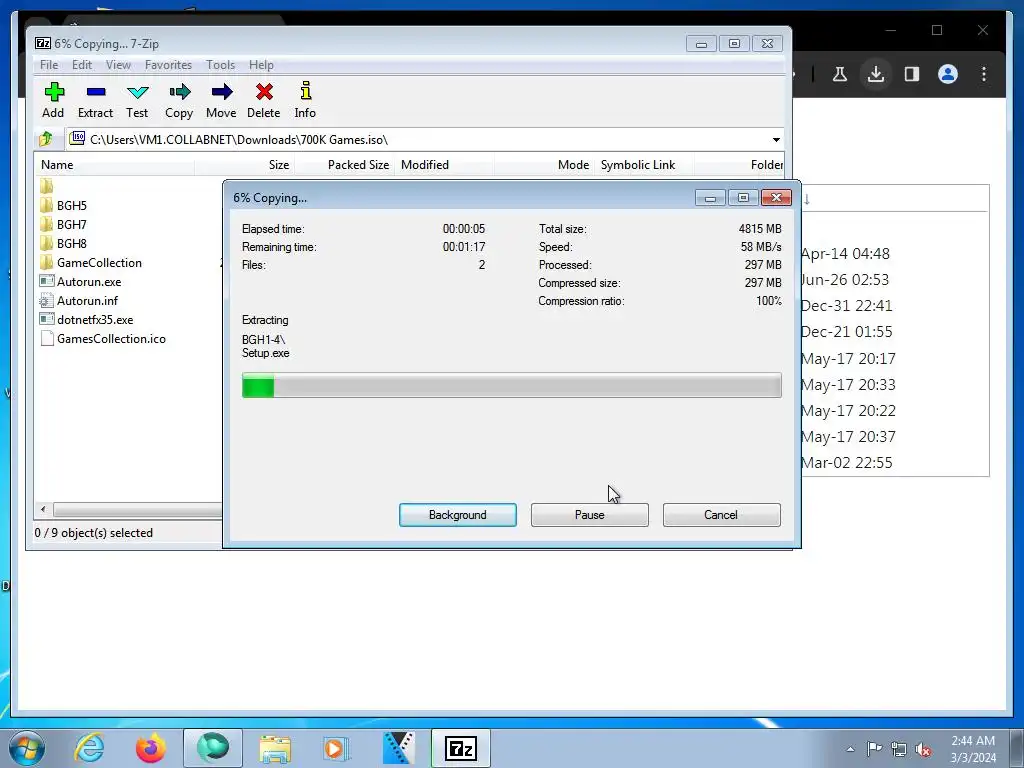Click the horizontal scrollbar left arrow

tap(43, 509)
